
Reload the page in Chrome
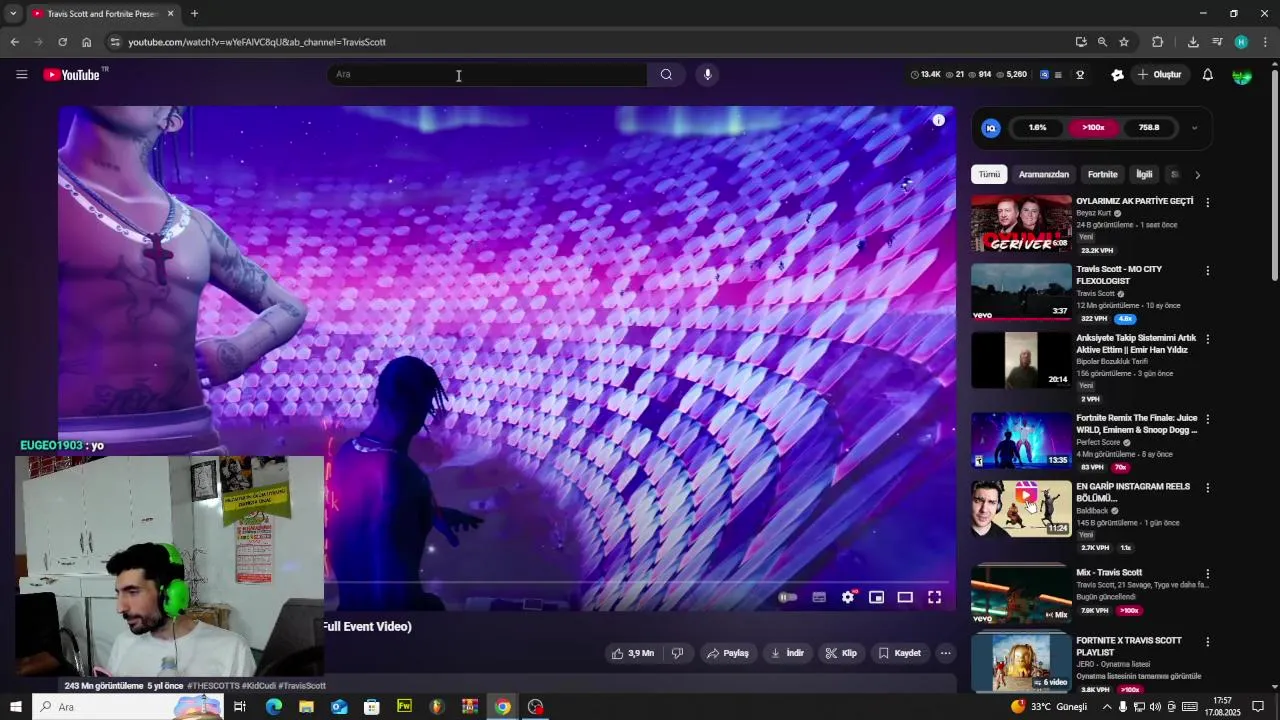point(62,42)
